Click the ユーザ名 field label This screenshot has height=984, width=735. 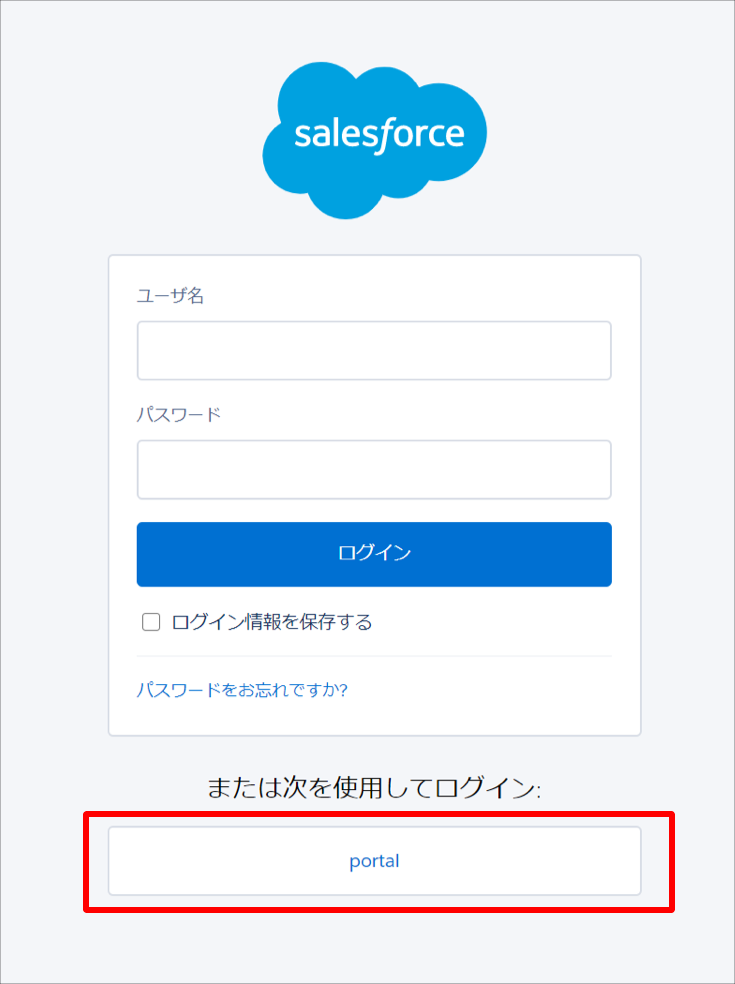pos(170,296)
